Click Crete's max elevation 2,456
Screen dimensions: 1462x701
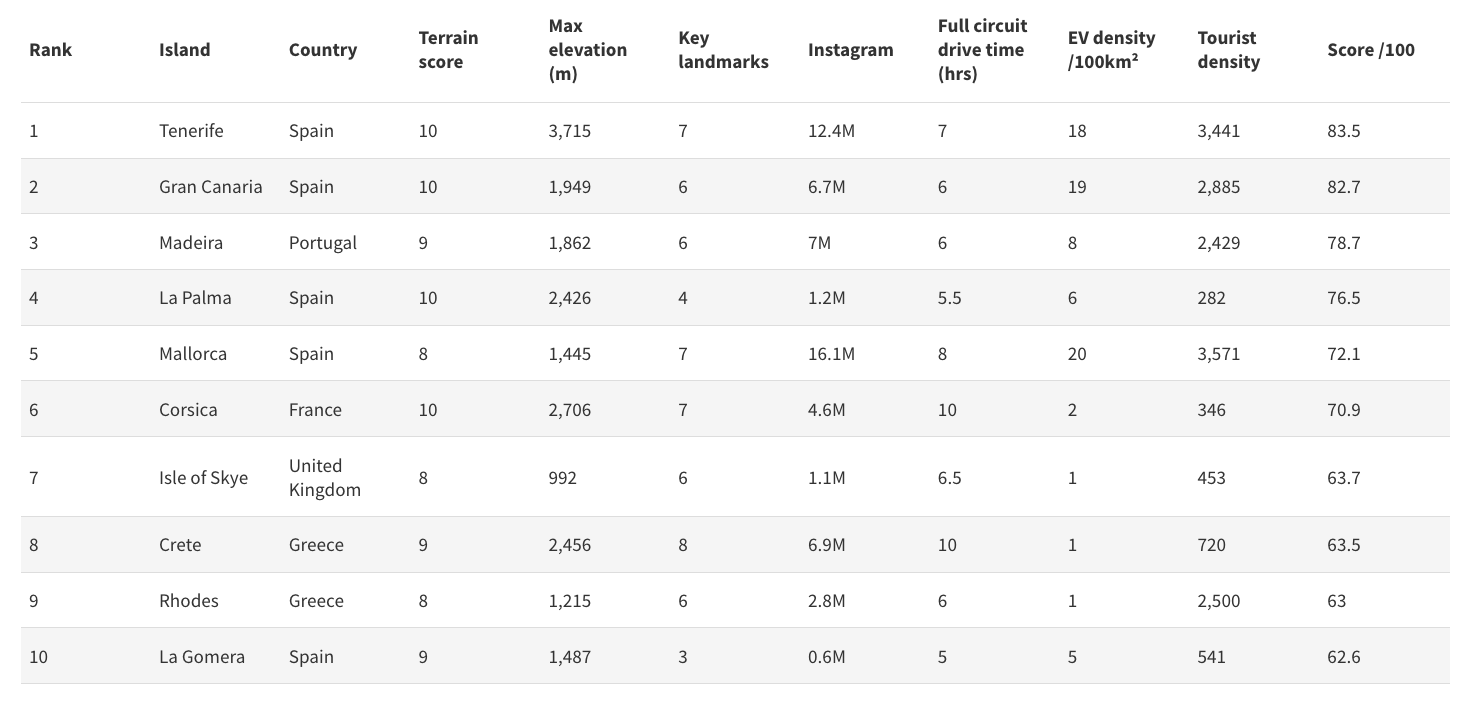click(x=570, y=545)
